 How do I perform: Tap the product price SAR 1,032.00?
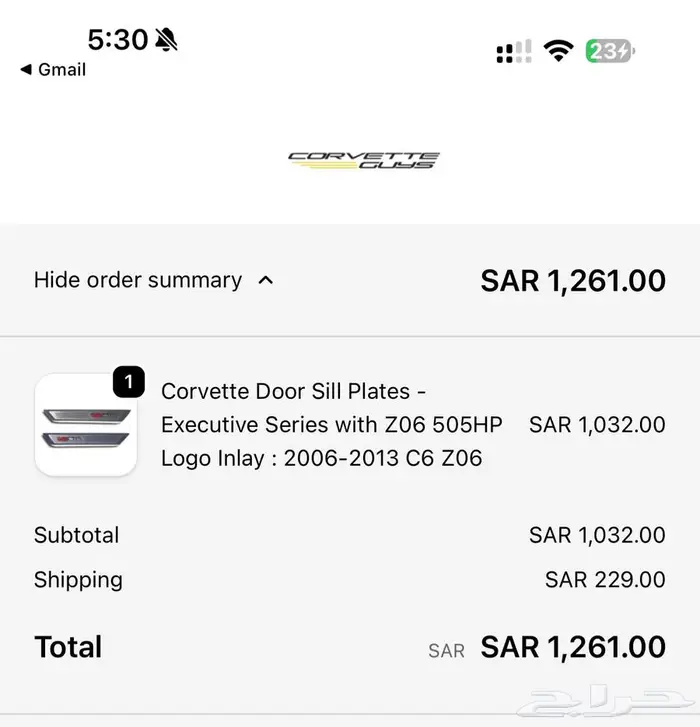(597, 424)
